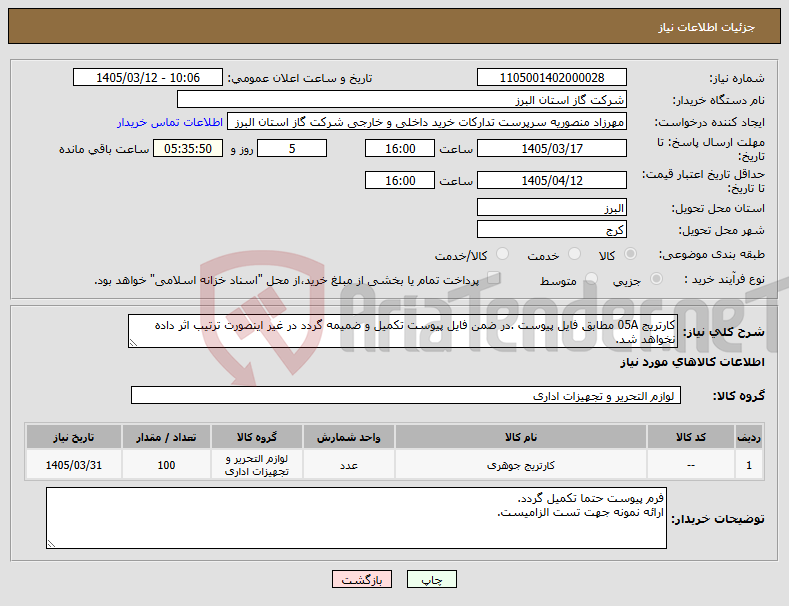This screenshot has width=789, height=606.
Task: Click the buyer name field شرکت گاز استان البرز
Action: click(402, 100)
